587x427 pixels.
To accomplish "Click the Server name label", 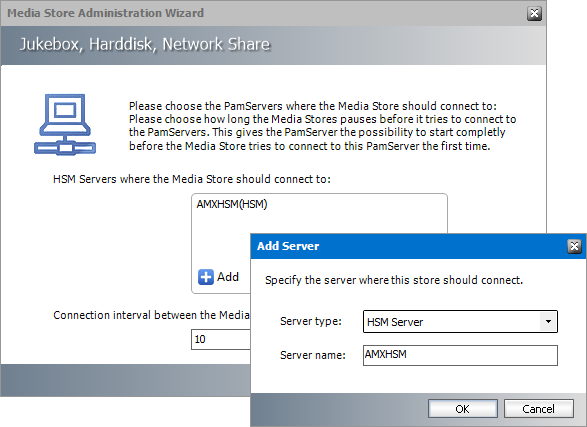I will point(313,355).
